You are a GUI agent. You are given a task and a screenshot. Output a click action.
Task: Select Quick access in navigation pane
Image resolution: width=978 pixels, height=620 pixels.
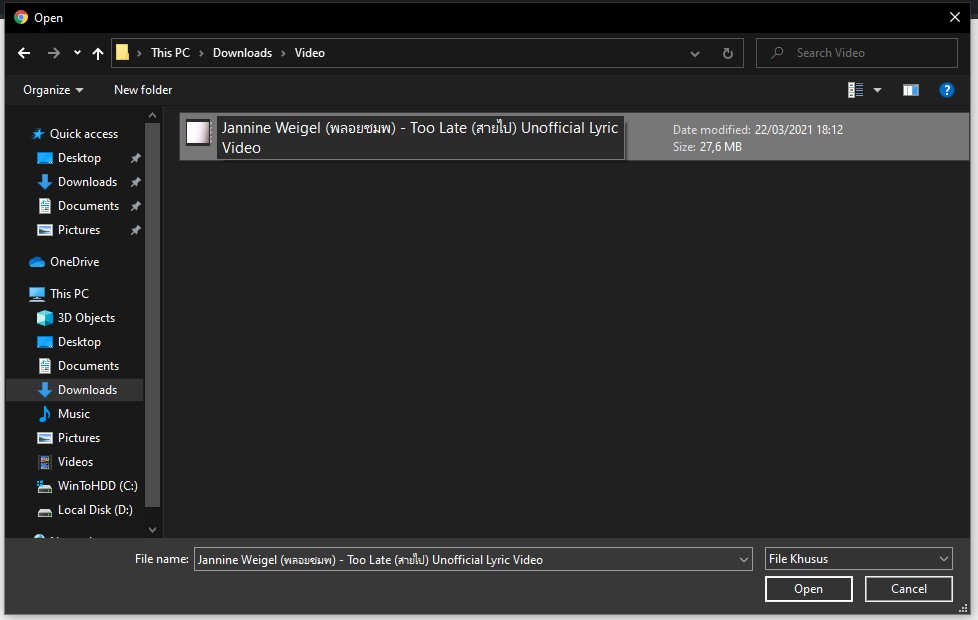pos(75,134)
